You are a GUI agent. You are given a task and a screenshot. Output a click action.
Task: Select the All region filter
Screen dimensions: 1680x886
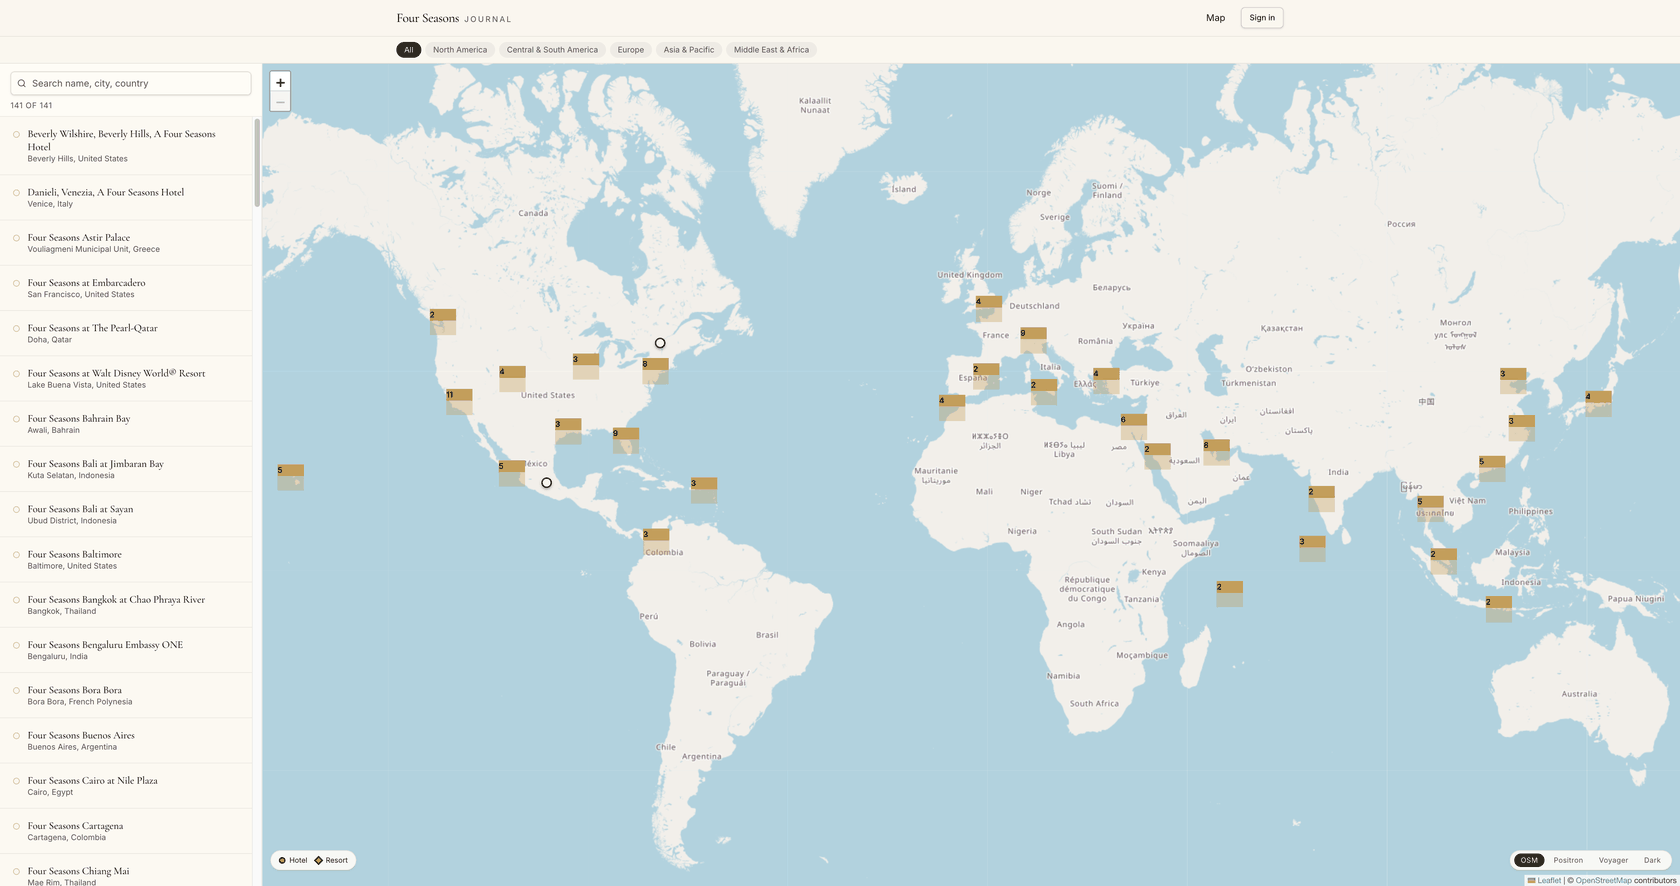pos(408,50)
